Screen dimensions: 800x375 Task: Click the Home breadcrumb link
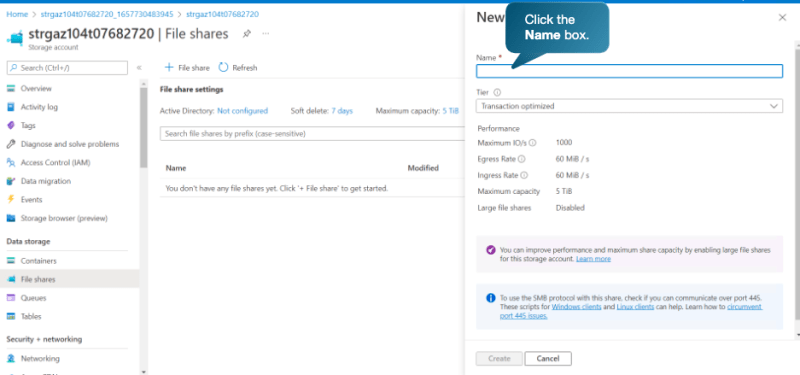pyautogui.click(x=17, y=14)
